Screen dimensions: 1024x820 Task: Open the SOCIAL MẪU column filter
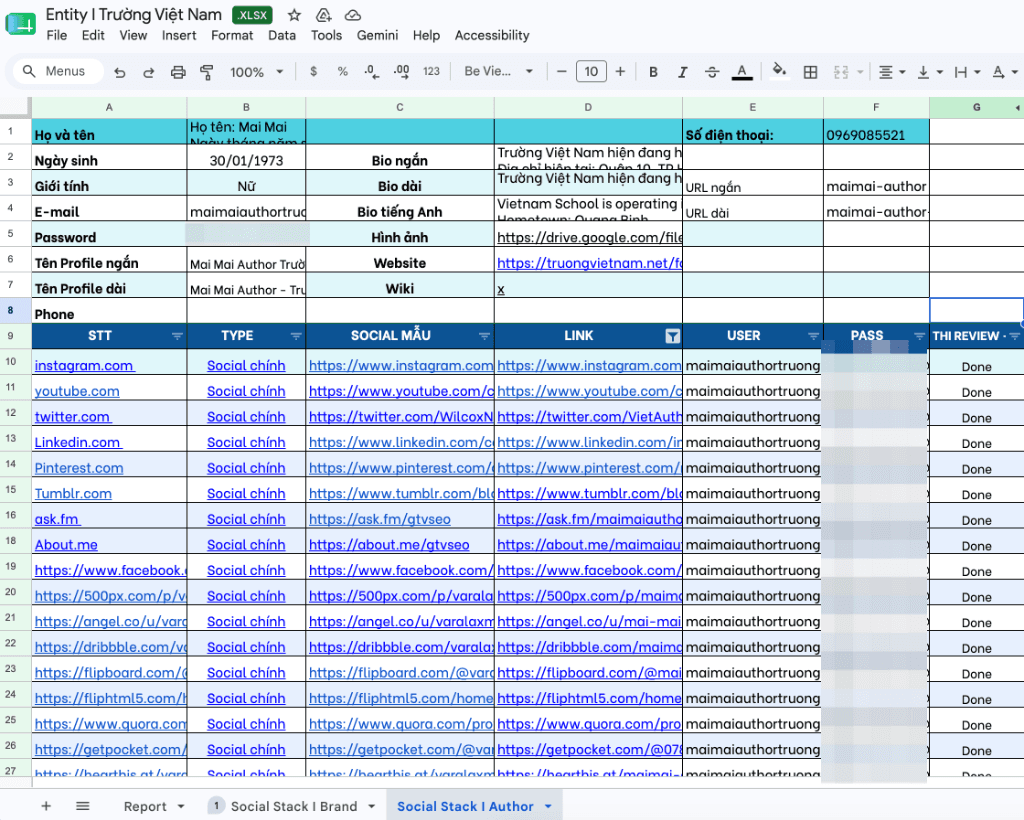pyautogui.click(x=484, y=336)
